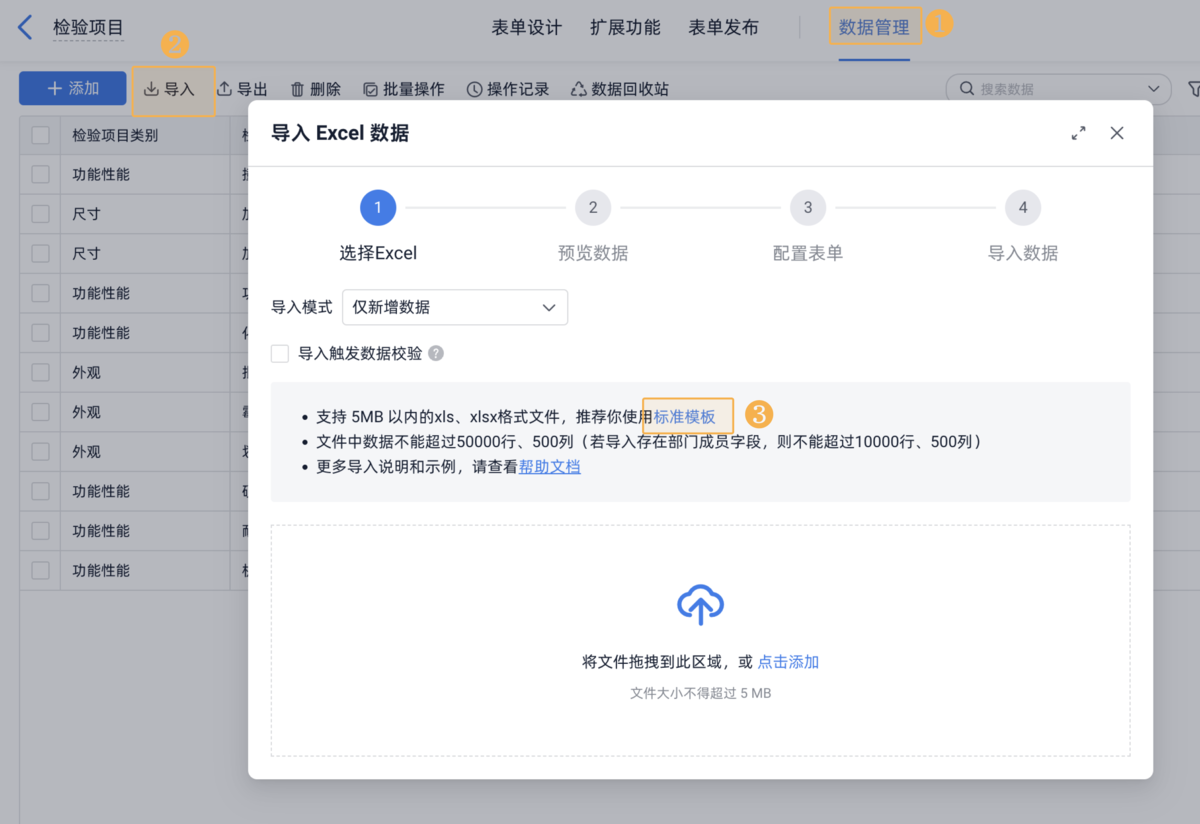Click the blue 添加 button
Viewport: 1200px width, 824px height.
tap(73, 88)
